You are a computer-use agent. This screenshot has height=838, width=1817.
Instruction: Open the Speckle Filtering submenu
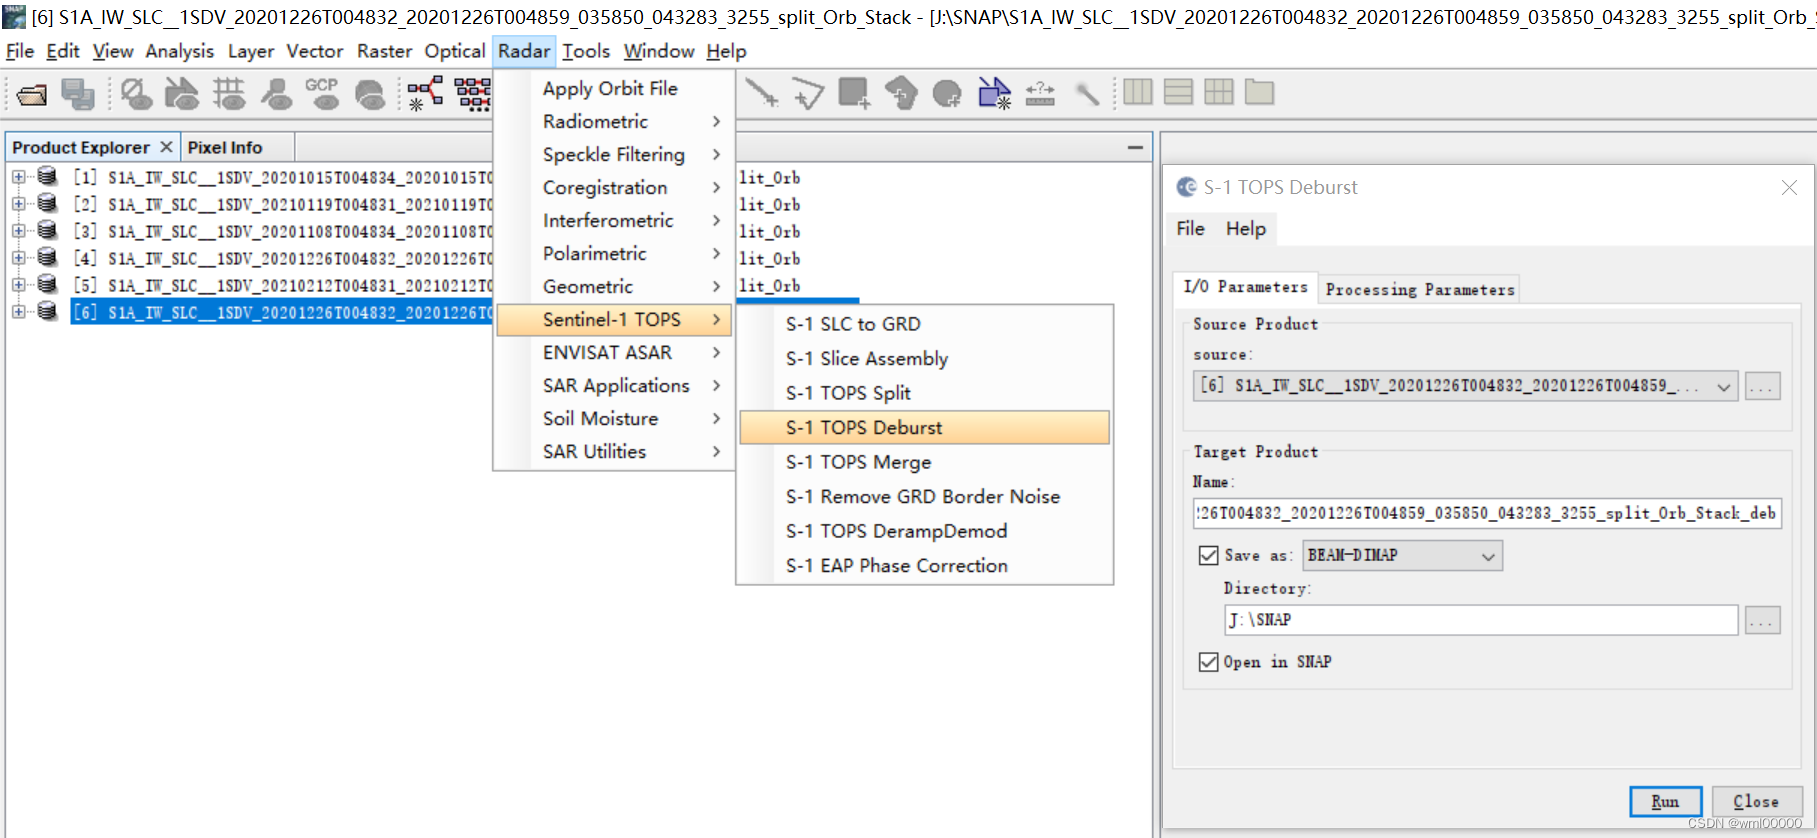click(x=615, y=154)
